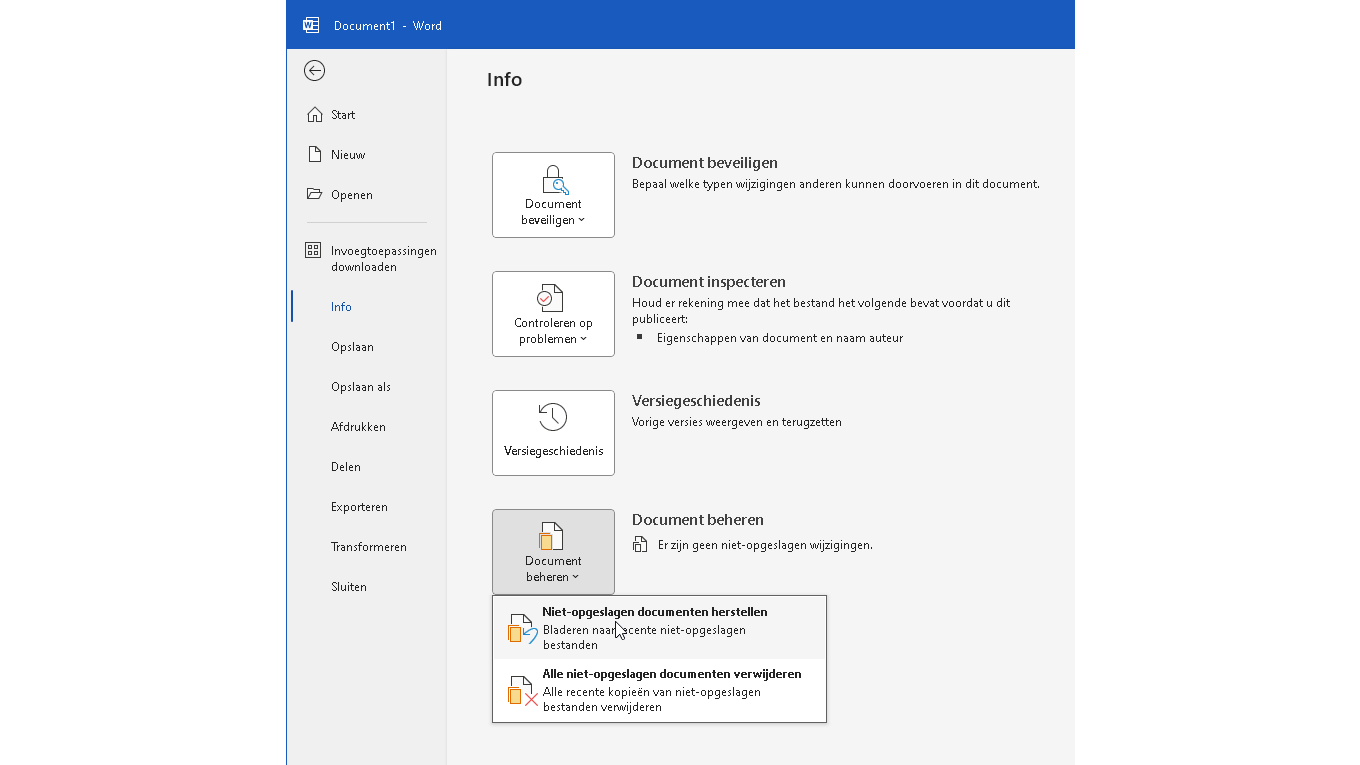Click the back arrow at top left

coord(315,70)
